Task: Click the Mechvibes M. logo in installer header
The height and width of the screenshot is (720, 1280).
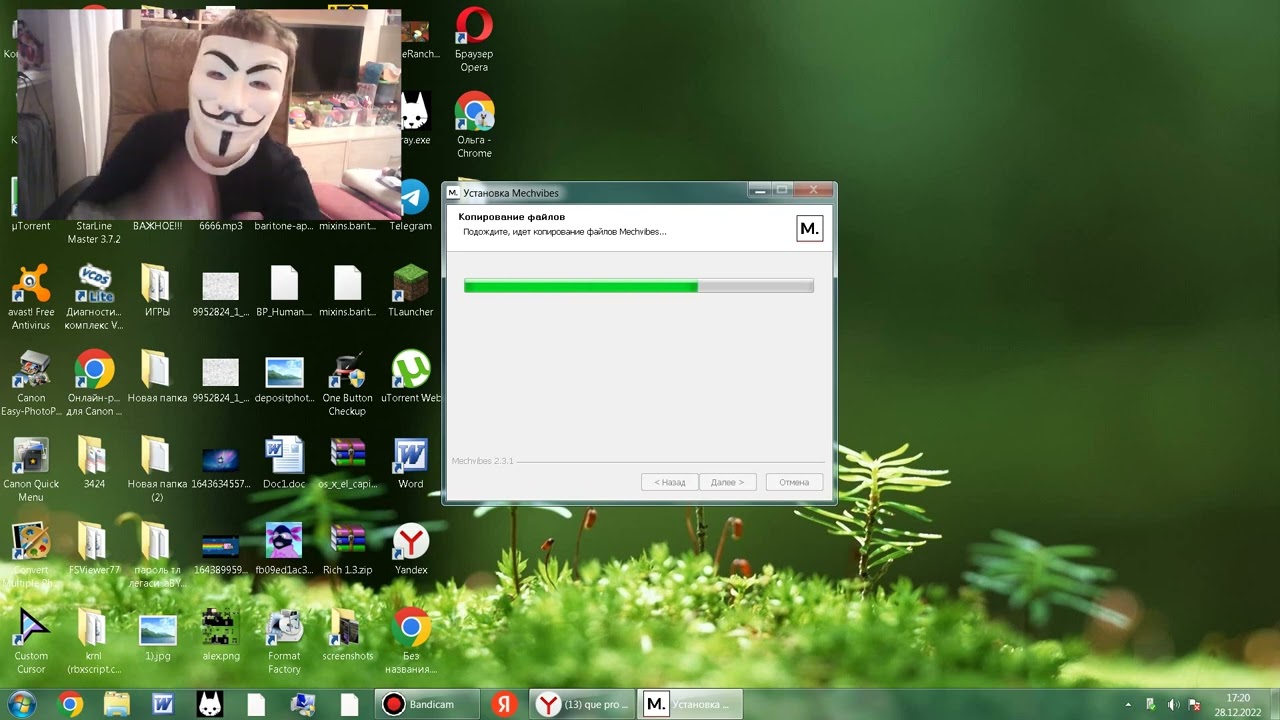Action: pyautogui.click(x=809, y=228)
